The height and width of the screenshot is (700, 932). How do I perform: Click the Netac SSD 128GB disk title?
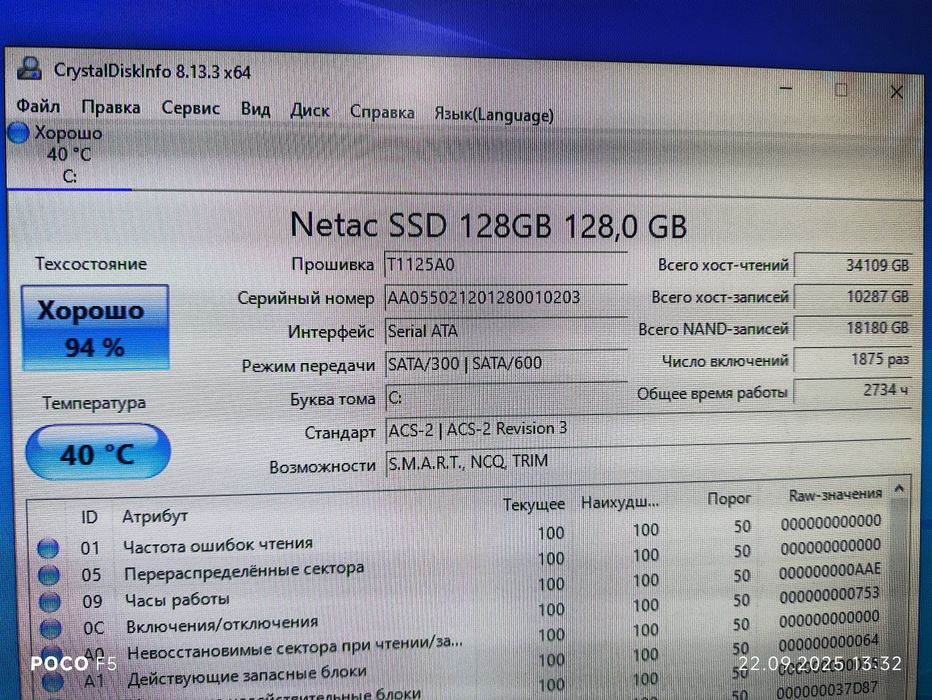[489, 226]
